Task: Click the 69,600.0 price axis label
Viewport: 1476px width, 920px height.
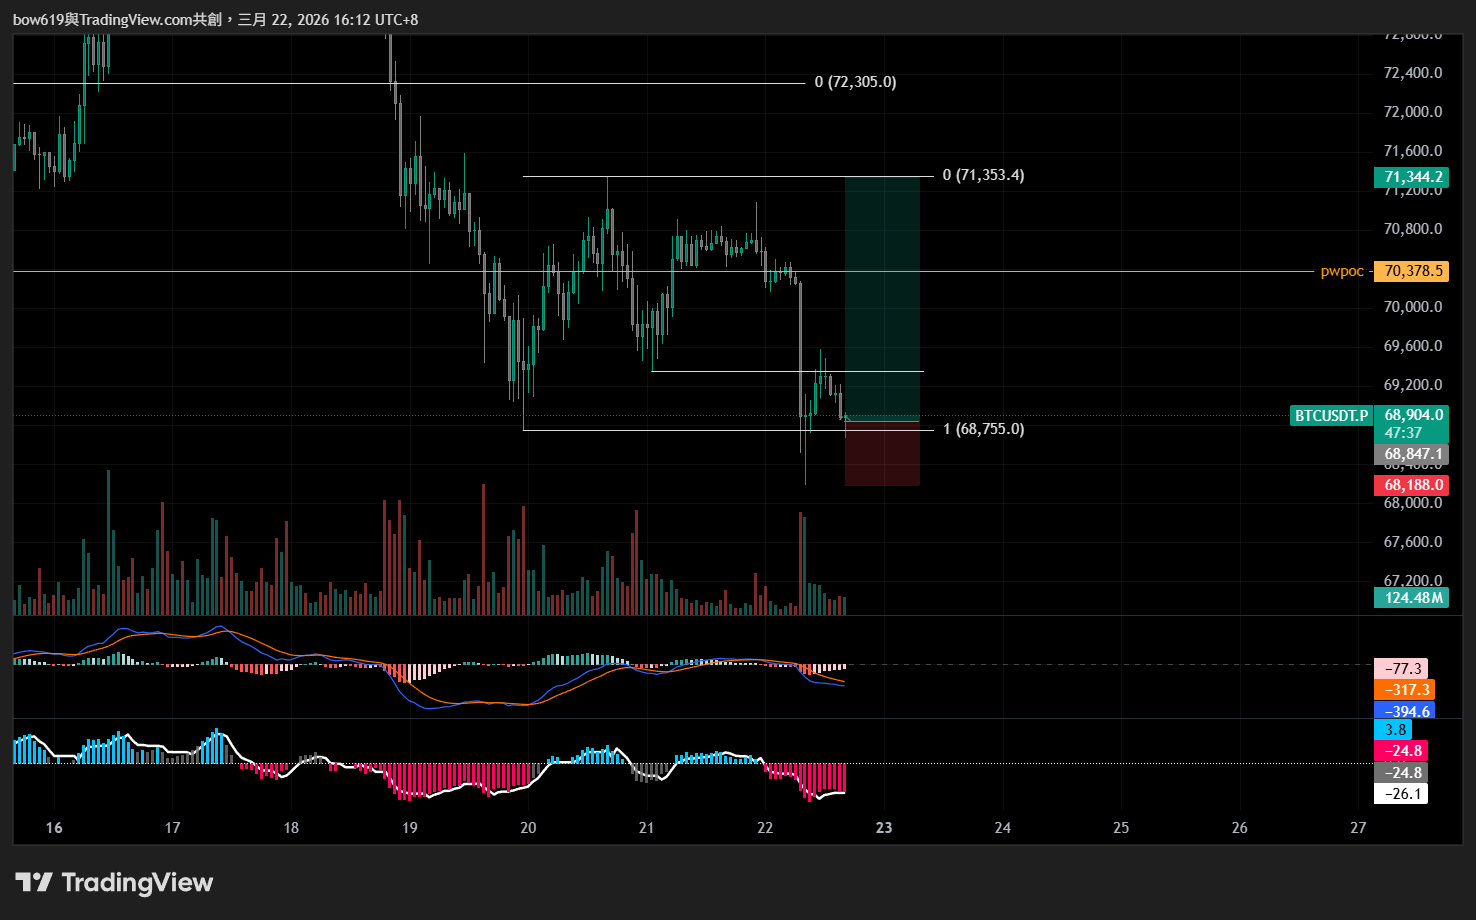Action: (1413, 346)
